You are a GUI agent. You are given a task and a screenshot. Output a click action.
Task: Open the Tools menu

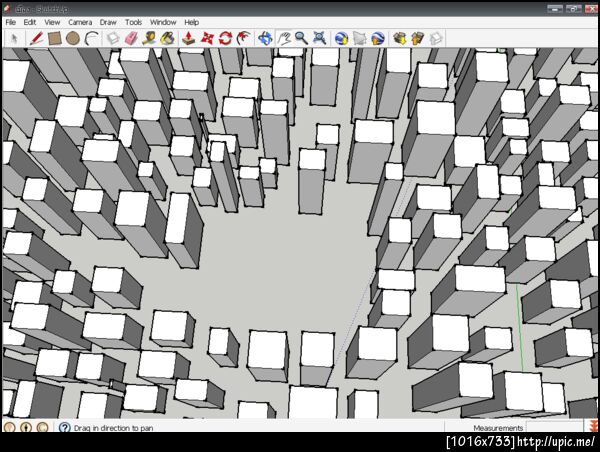134,22
